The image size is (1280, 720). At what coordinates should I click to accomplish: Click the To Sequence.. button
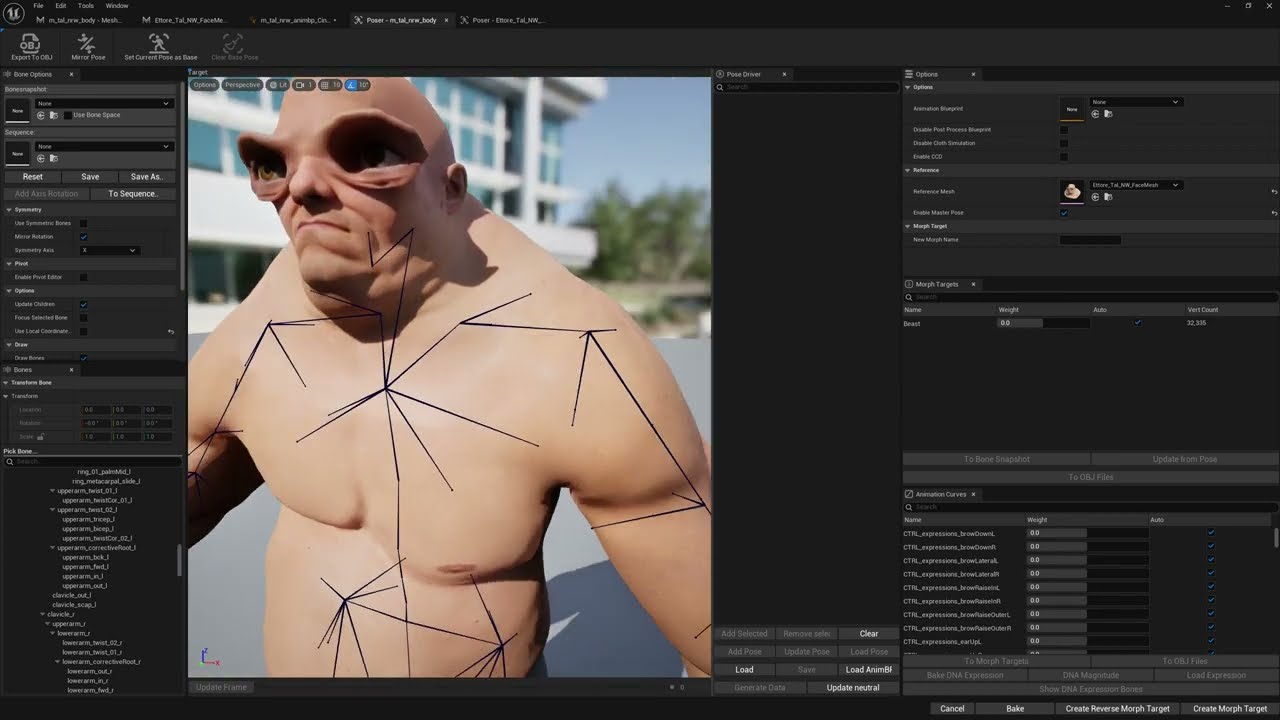[132, 194]
